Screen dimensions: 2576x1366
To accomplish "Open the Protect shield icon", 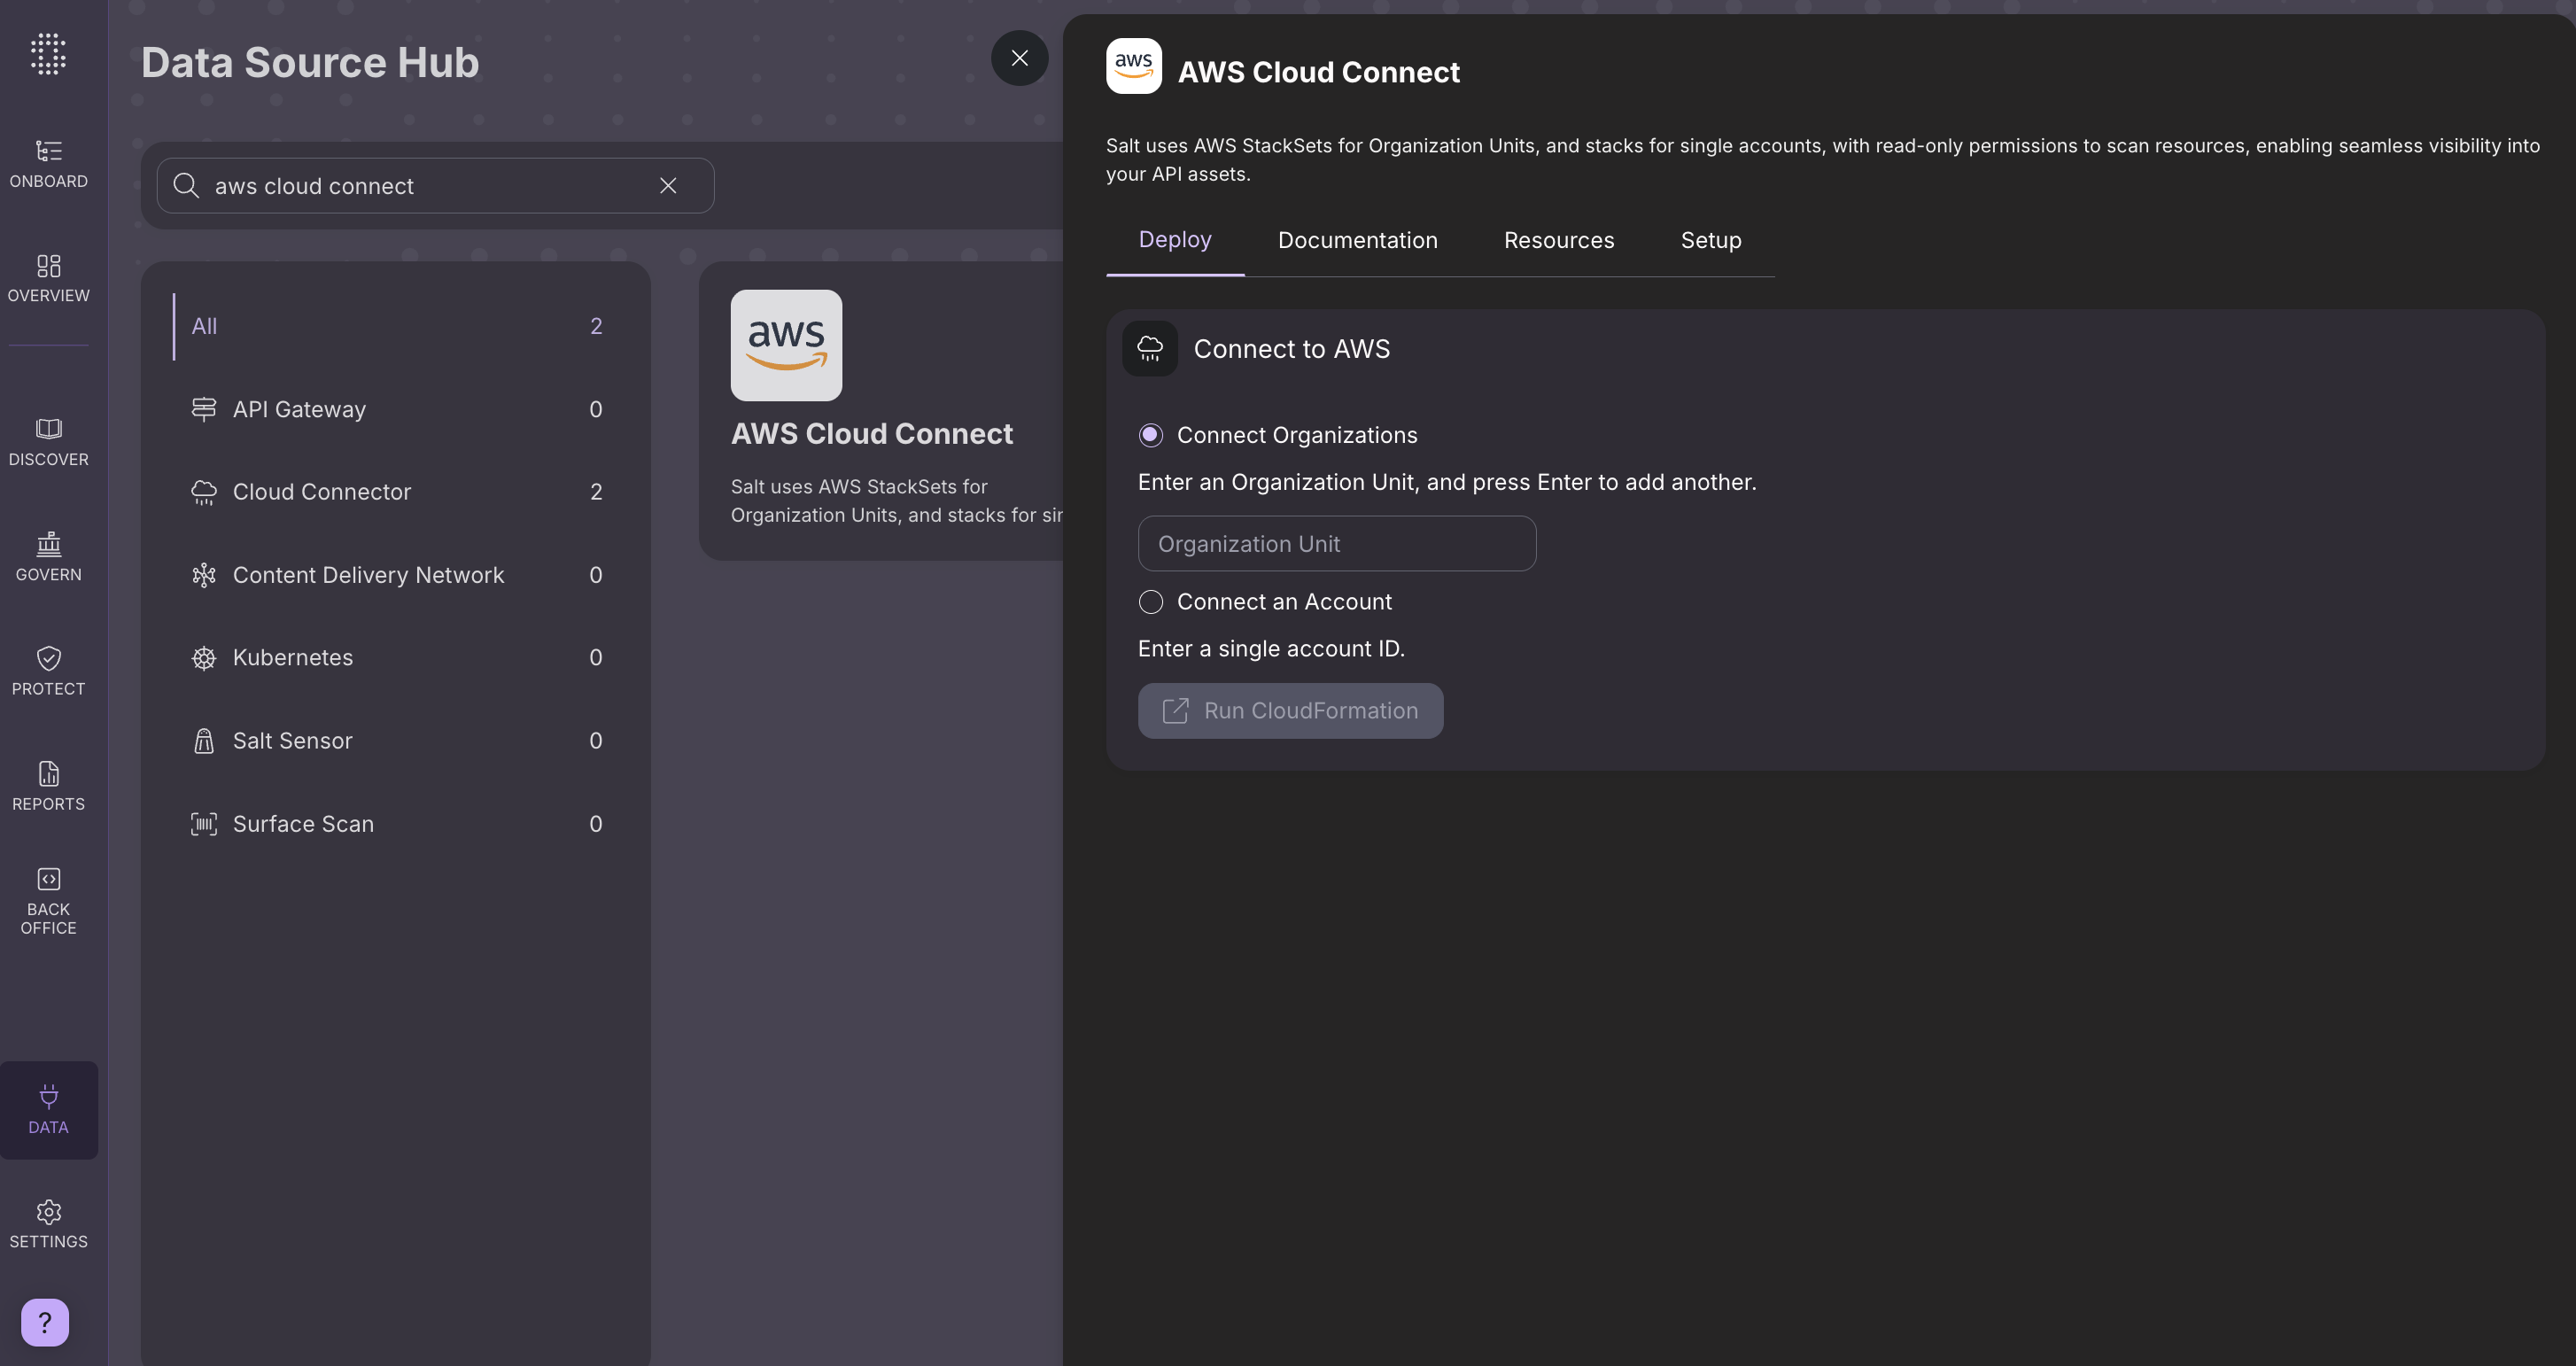I will click(48, 659).
